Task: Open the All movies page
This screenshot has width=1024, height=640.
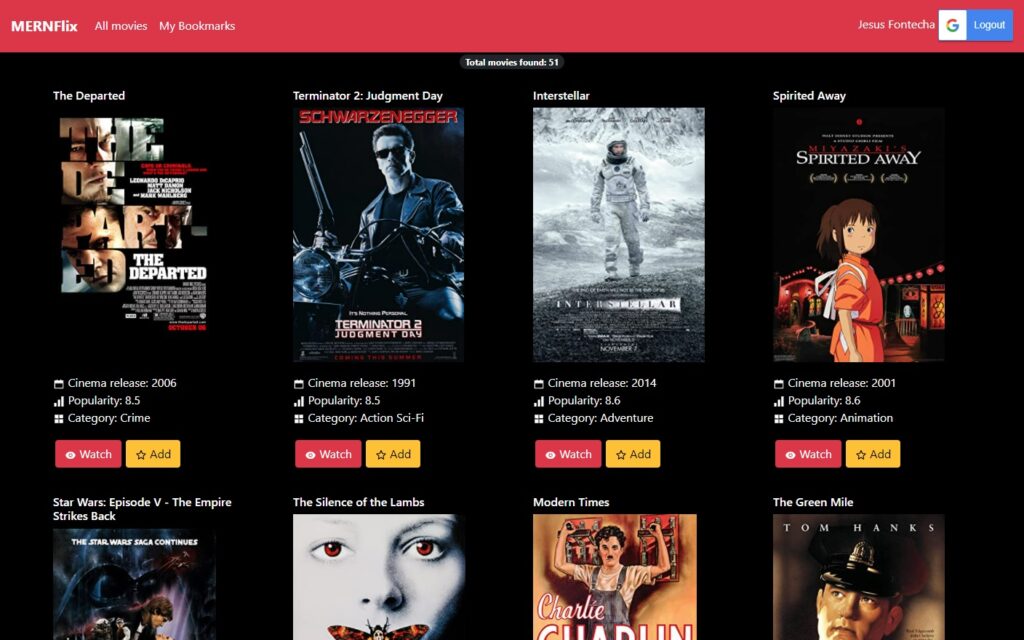Action: point(121,26)
